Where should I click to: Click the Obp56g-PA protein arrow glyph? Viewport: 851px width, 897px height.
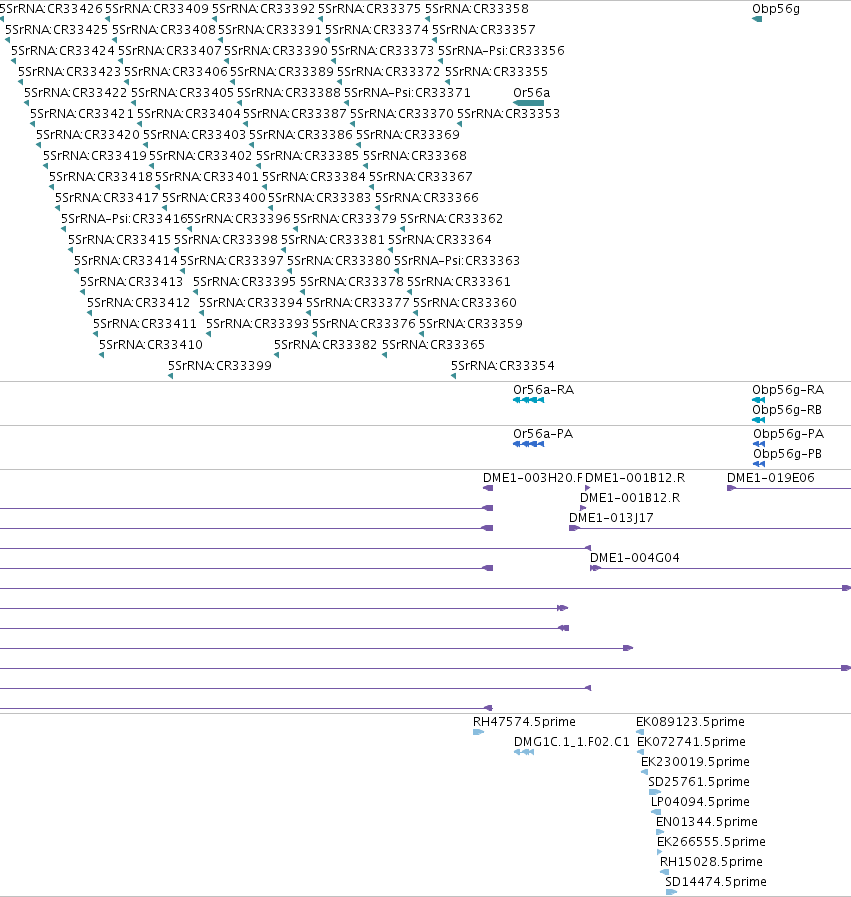759,444
